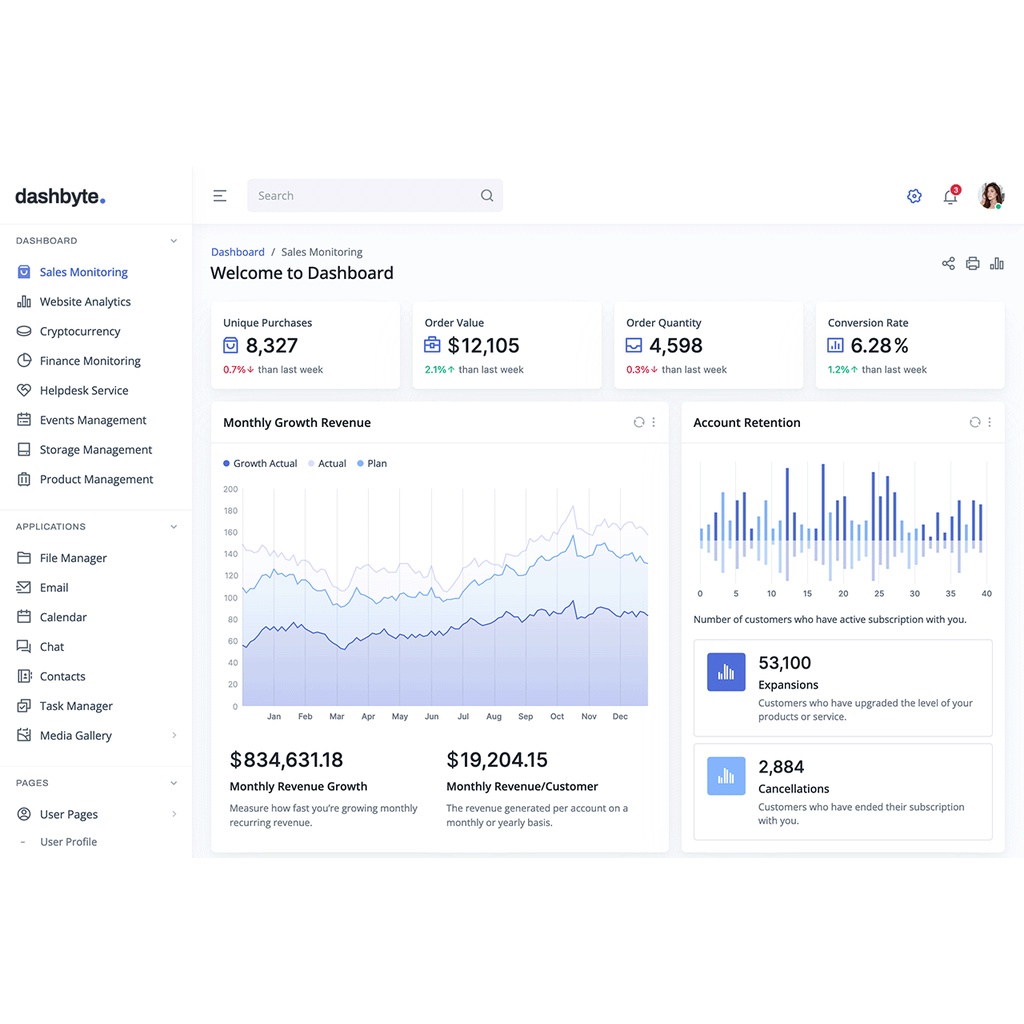Viewport: 1024px width, 1024px height.
Task: Click the 6.28% Conversion Rate figure
Action: tap(880, 345)
